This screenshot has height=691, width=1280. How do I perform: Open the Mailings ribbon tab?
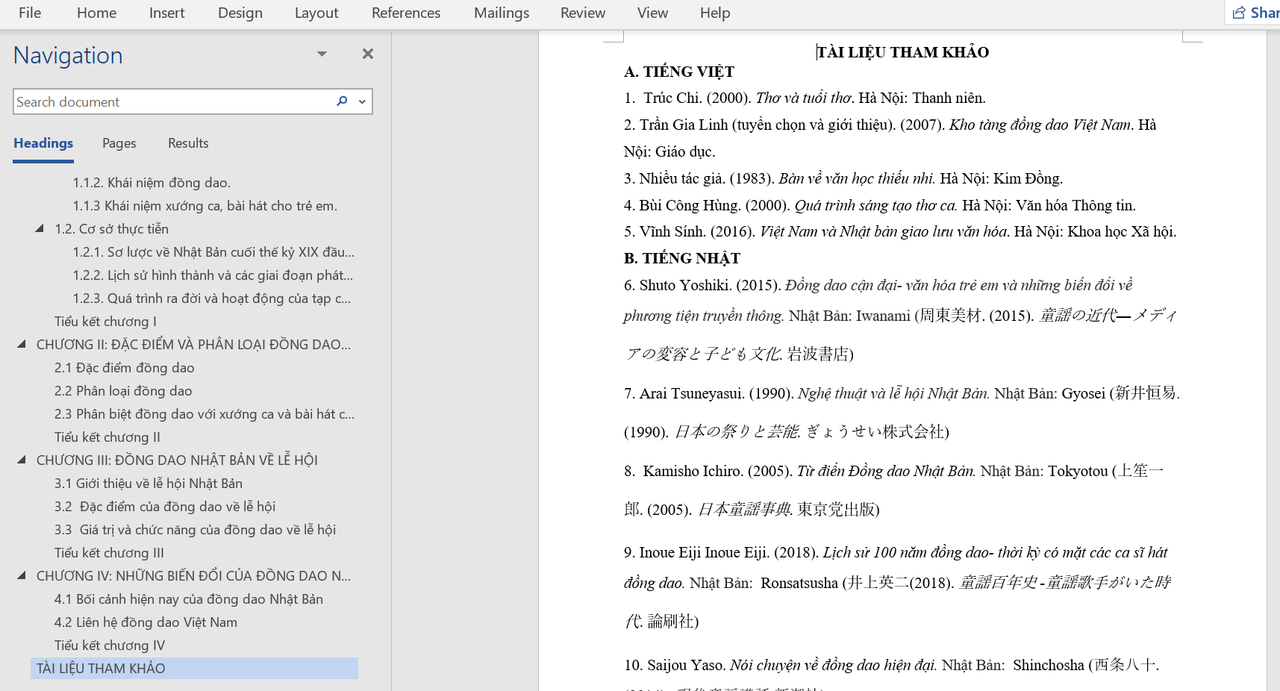501,13
